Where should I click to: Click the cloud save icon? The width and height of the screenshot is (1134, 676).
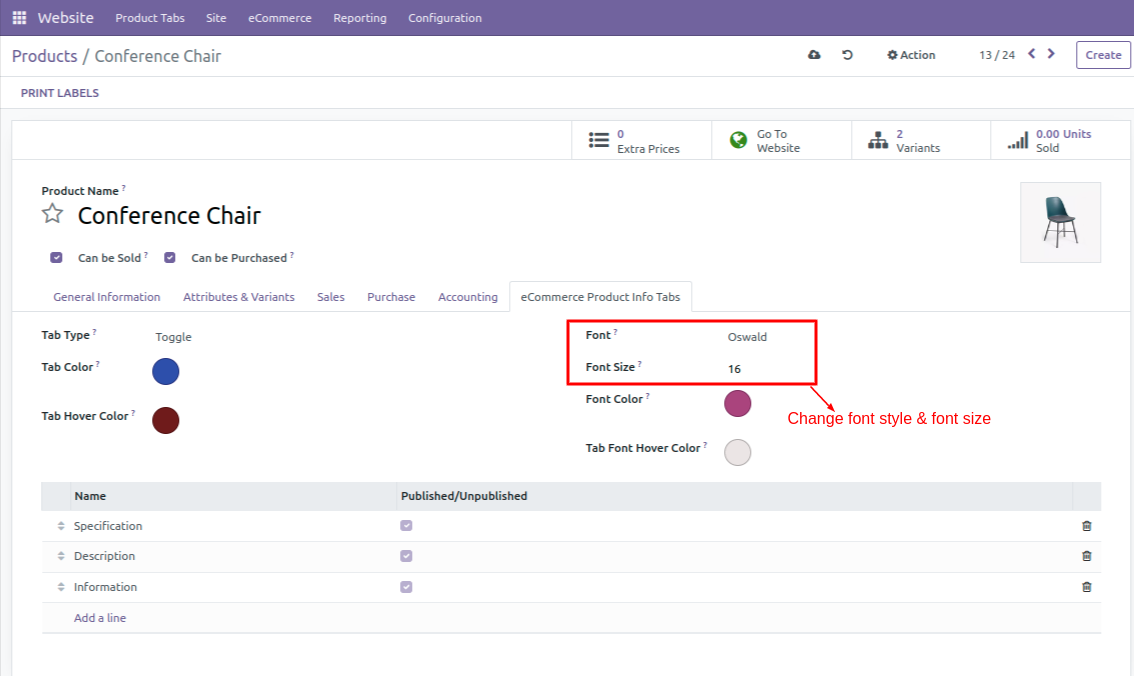point(814,55)
